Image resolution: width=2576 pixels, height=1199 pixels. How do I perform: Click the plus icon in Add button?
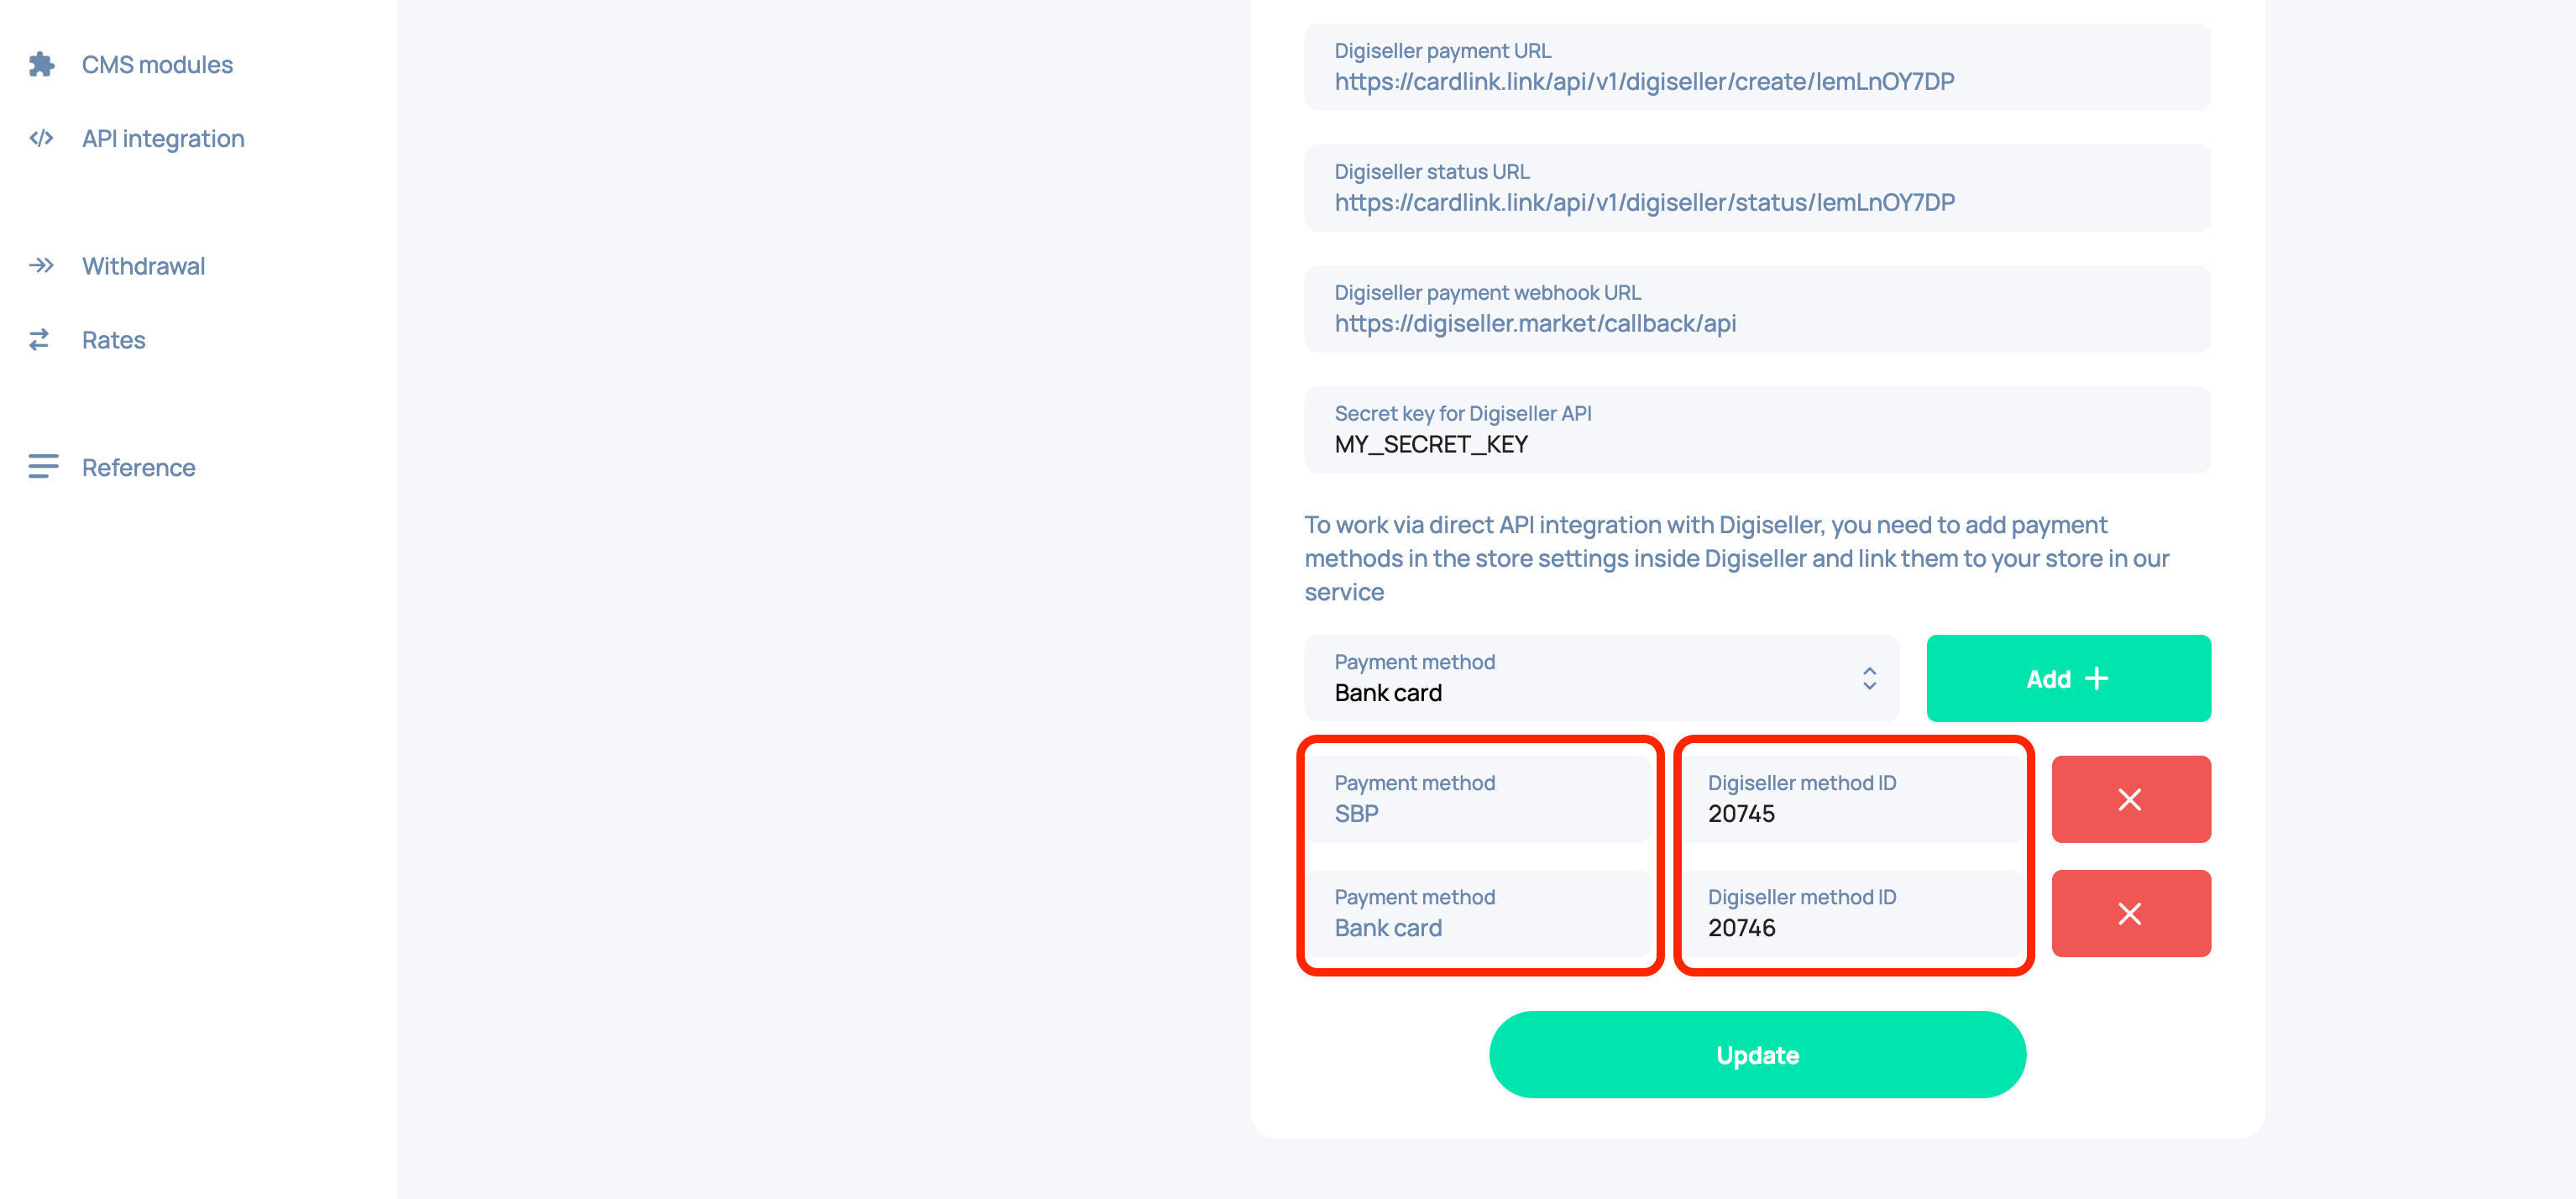pyautogui.click(x=2097, y=679)
